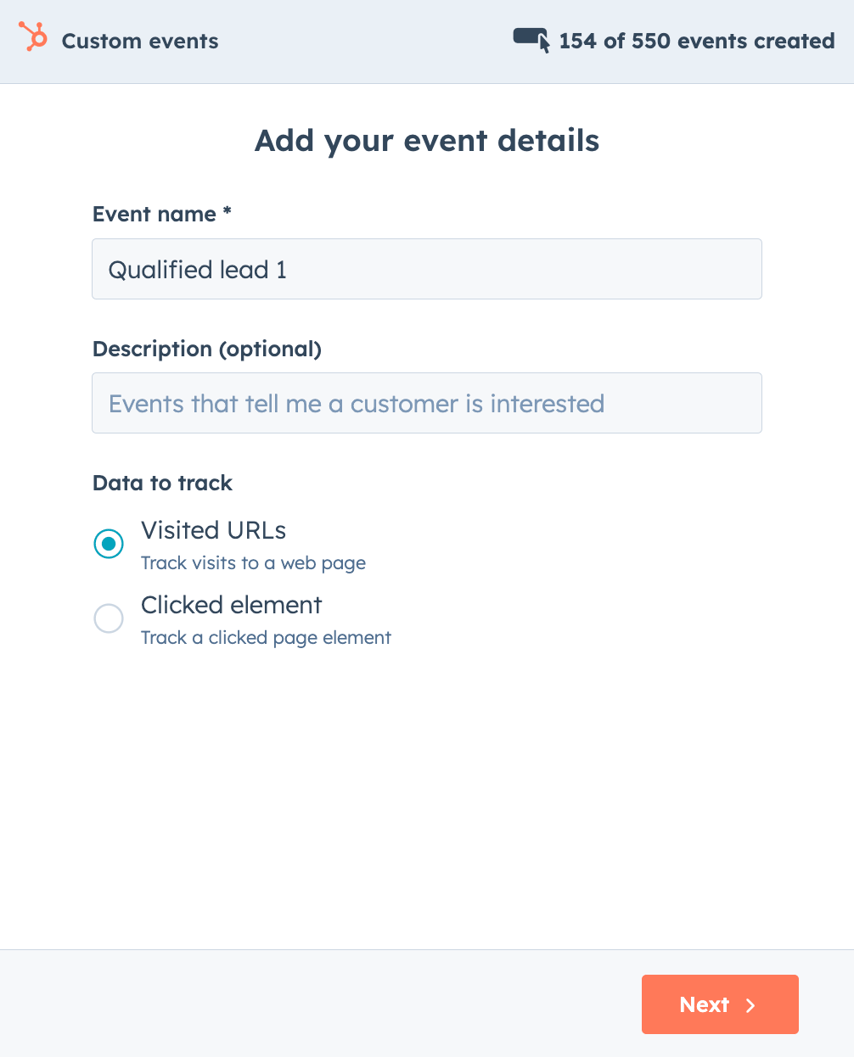Click inside the Event name field
This screenshot has width=854, height=1057.
pos(427,268)
